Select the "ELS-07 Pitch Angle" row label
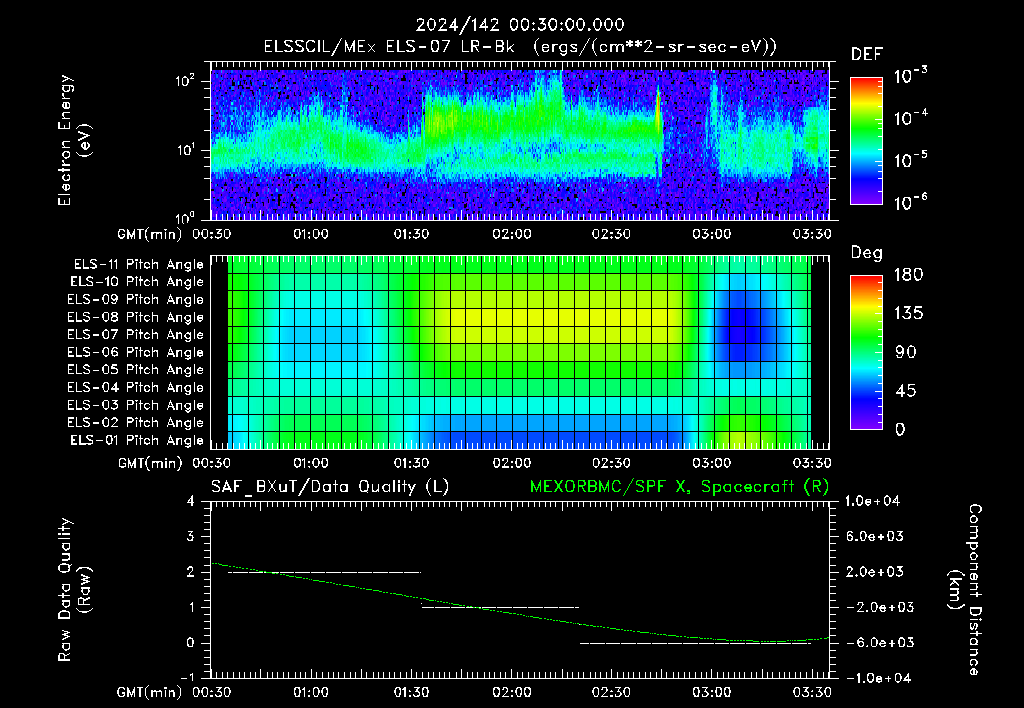The height and width of the screenshot is (708, 1024). 136,335
